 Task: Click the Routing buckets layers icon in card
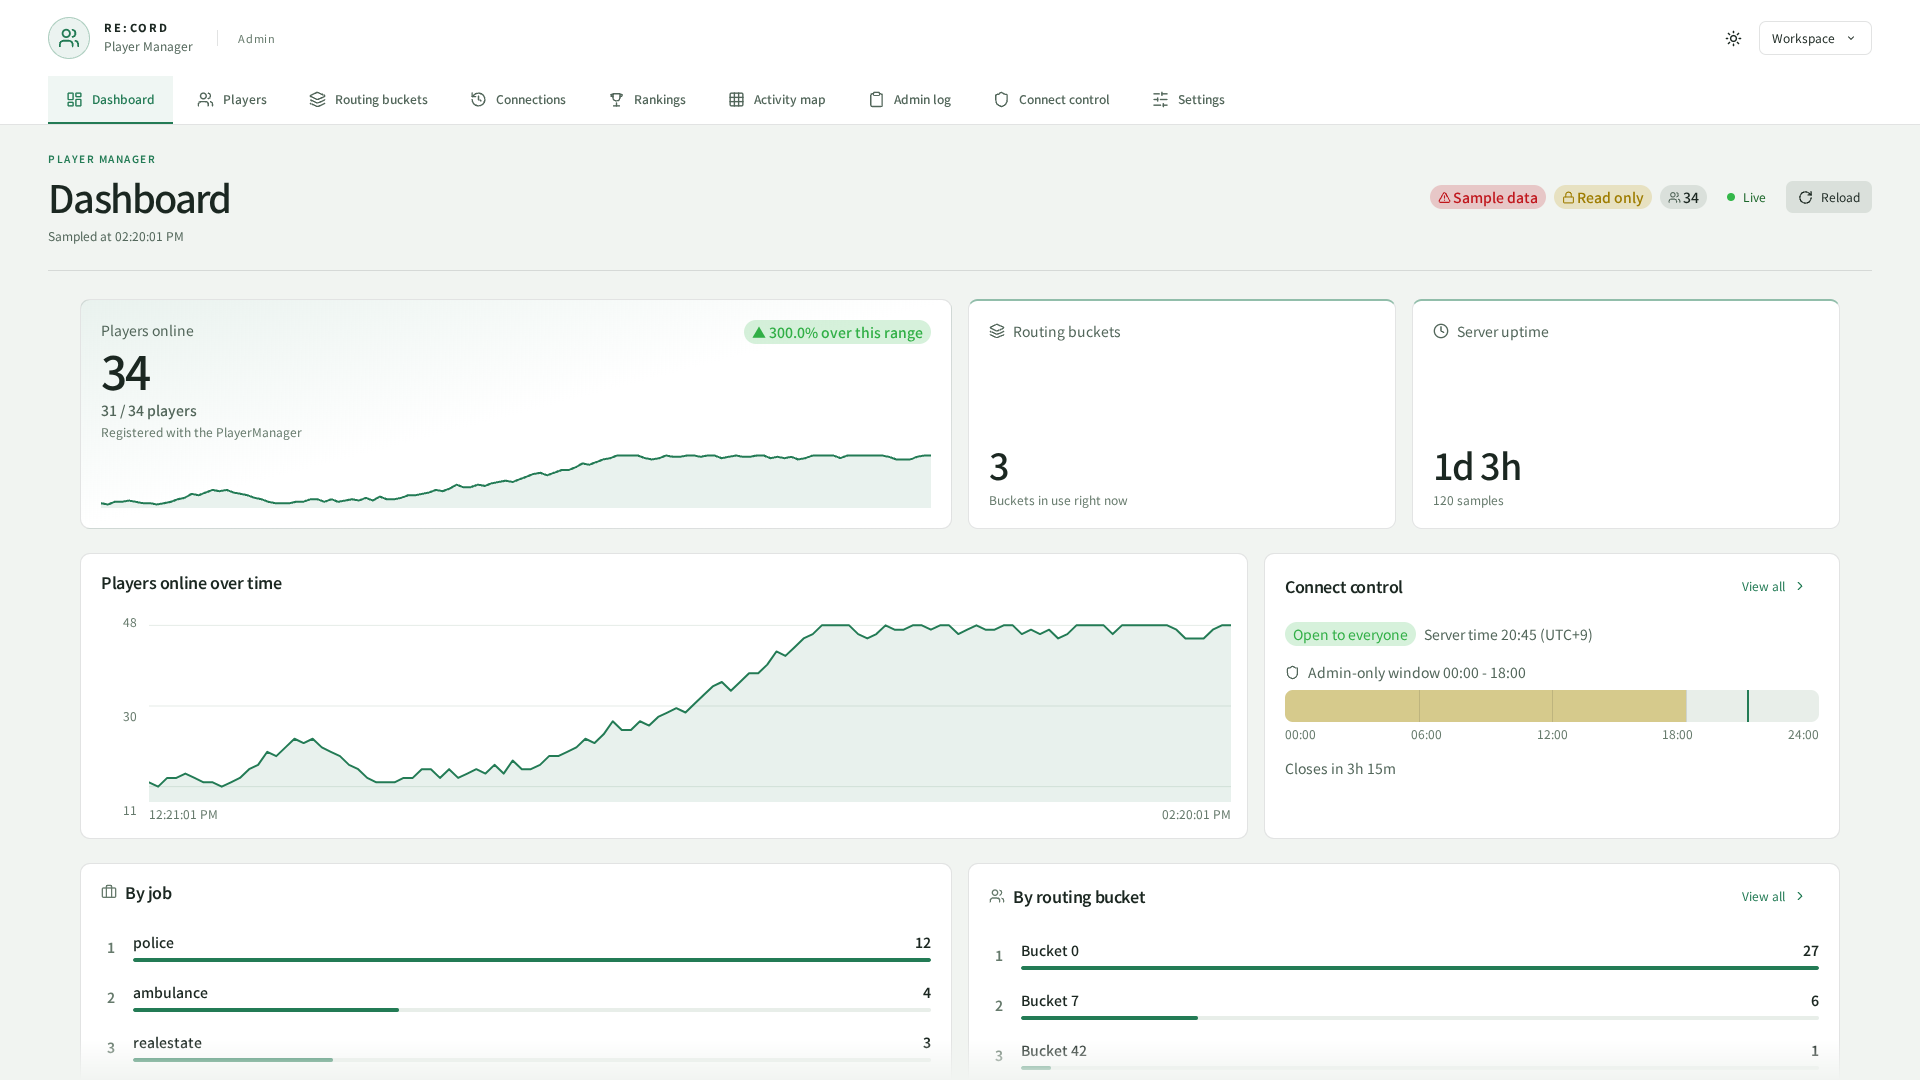[997, 331]
